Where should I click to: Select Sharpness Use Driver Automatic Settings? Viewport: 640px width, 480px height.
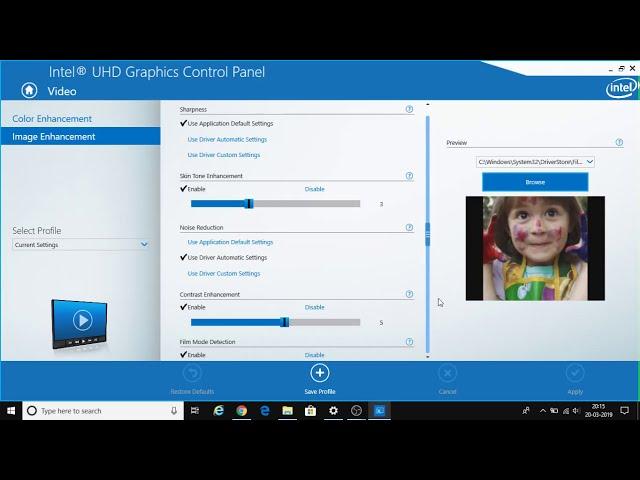pyautogui.click(x=227, y=139)
